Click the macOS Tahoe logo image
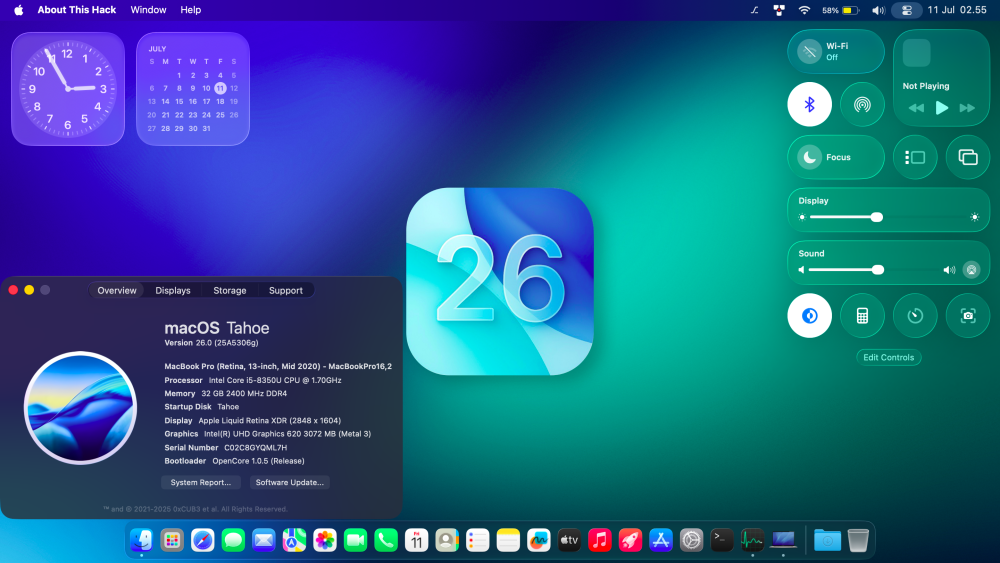 (x=80, y=407)
